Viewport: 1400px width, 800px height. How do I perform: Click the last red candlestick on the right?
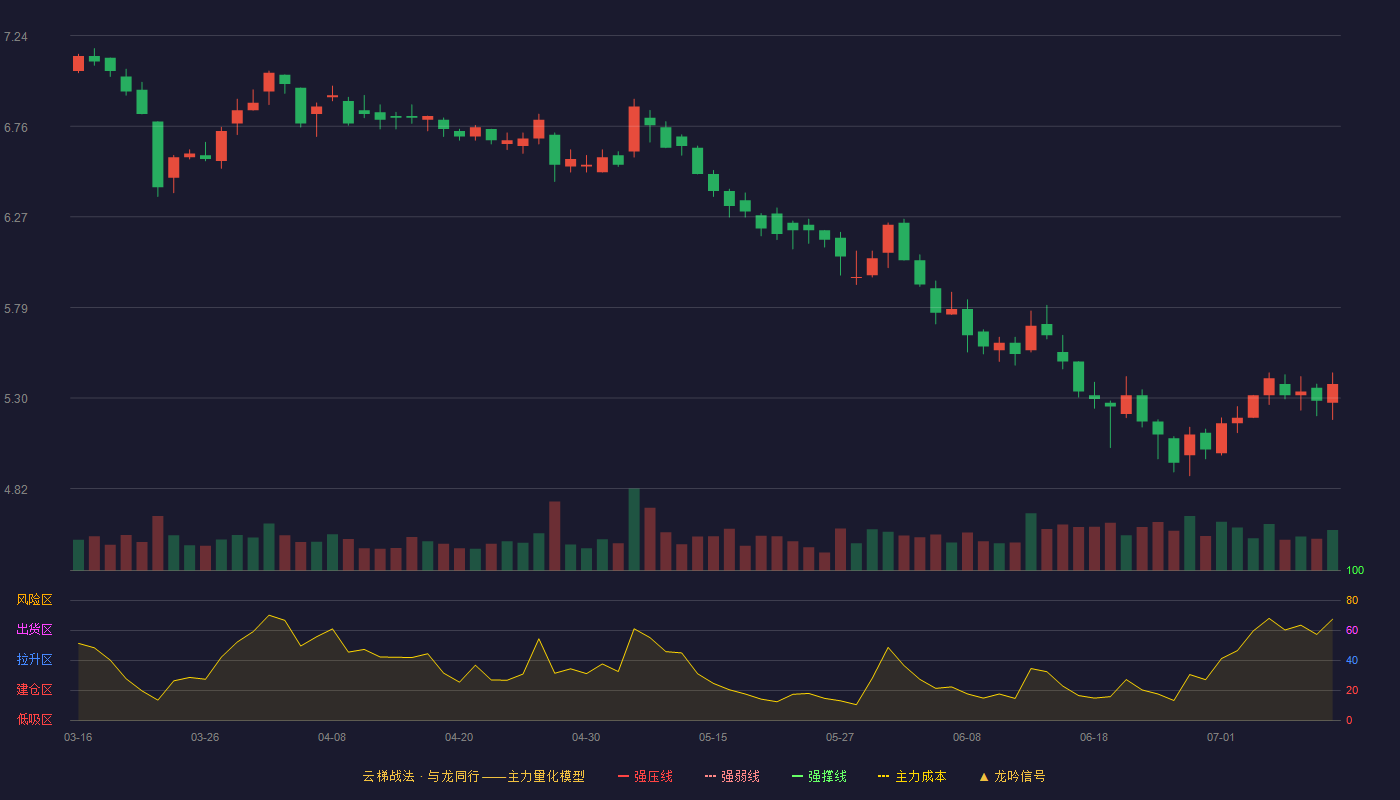(1332, 393)
